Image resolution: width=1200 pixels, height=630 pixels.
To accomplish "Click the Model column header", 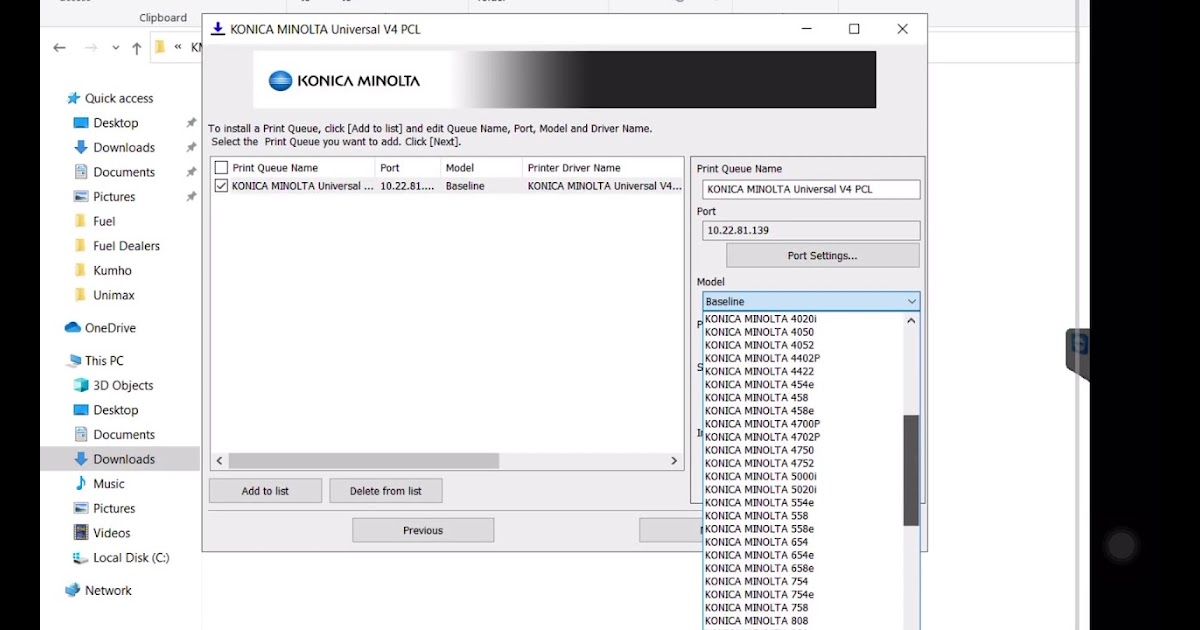I will [x=460, y=168].
